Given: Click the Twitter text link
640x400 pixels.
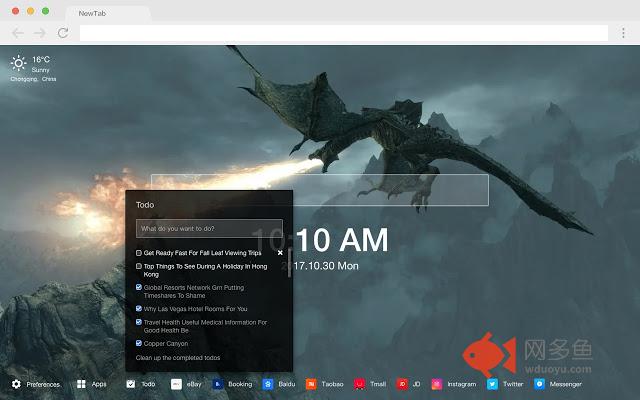Looking at the screenshot, I should (513, 384).
